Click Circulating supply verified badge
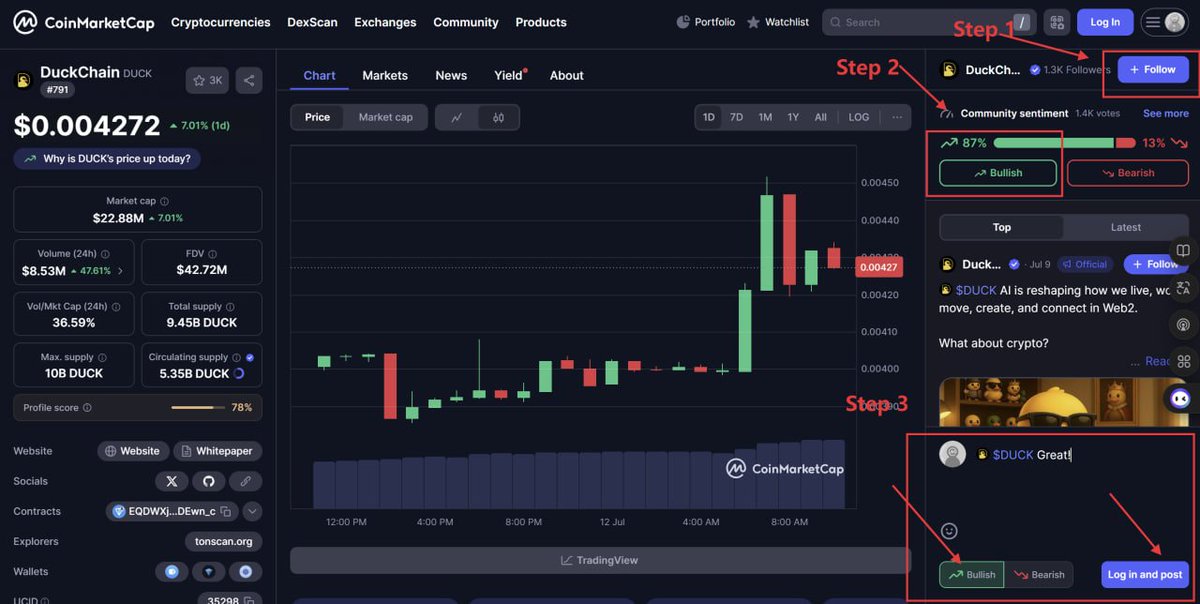This screenshot has width=1200, height=604. pos(250,357)
